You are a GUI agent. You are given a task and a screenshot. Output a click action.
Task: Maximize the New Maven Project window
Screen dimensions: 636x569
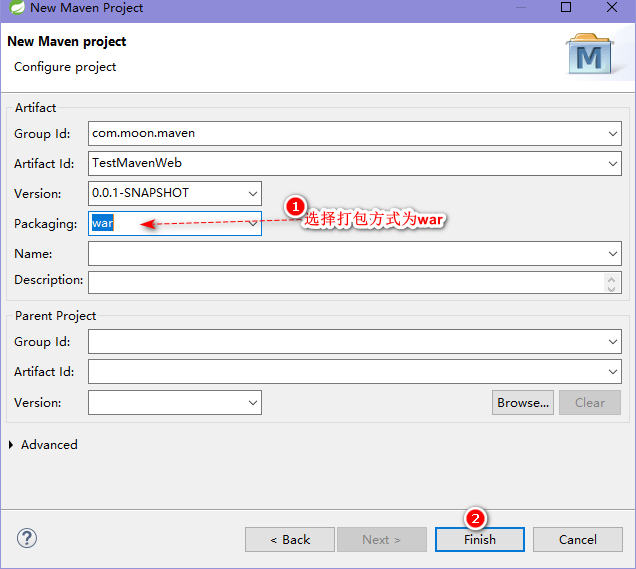click(566, 7)
